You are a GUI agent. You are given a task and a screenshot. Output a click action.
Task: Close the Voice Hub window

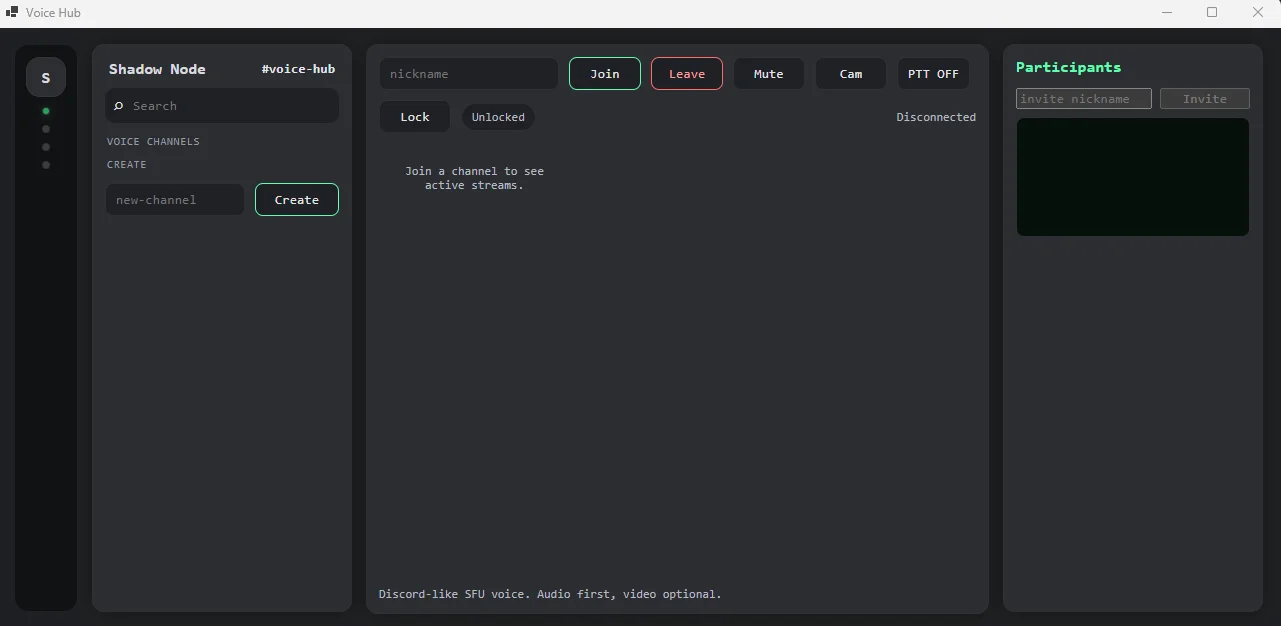pos(1258,13)
